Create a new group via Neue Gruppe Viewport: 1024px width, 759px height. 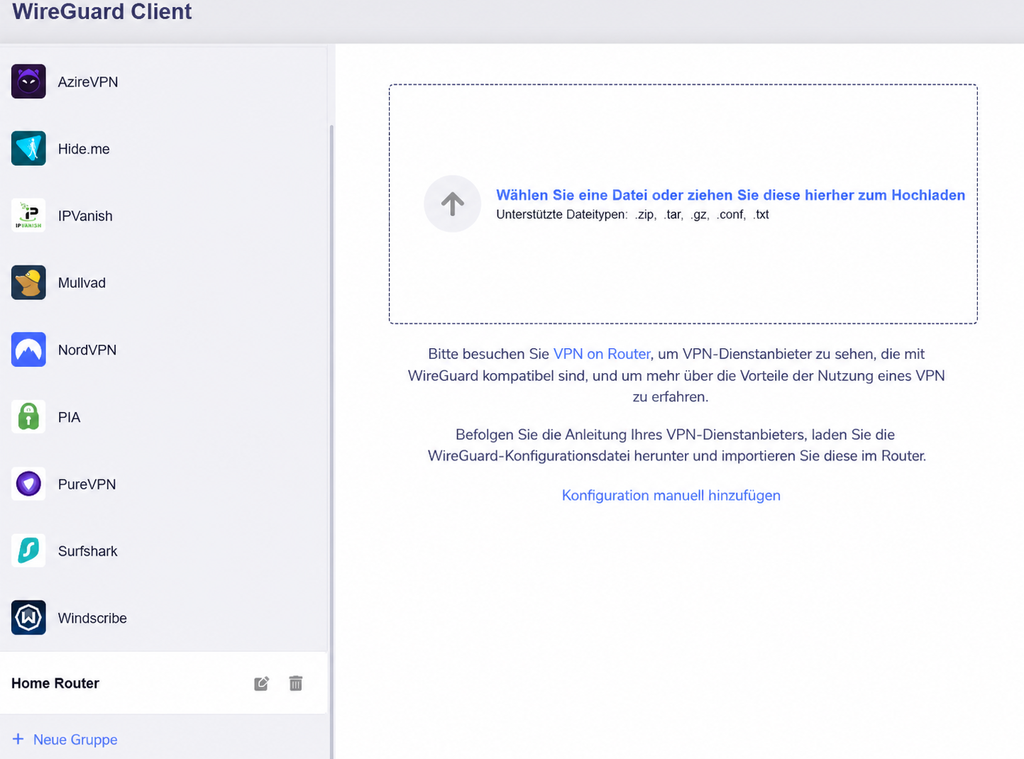75,739
